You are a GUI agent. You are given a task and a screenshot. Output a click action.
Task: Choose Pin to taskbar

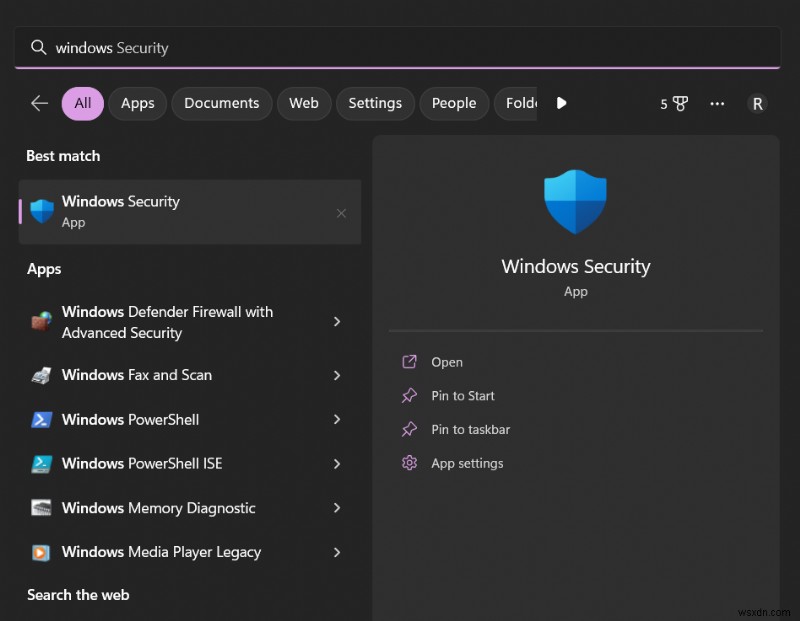tap(470, 430)
